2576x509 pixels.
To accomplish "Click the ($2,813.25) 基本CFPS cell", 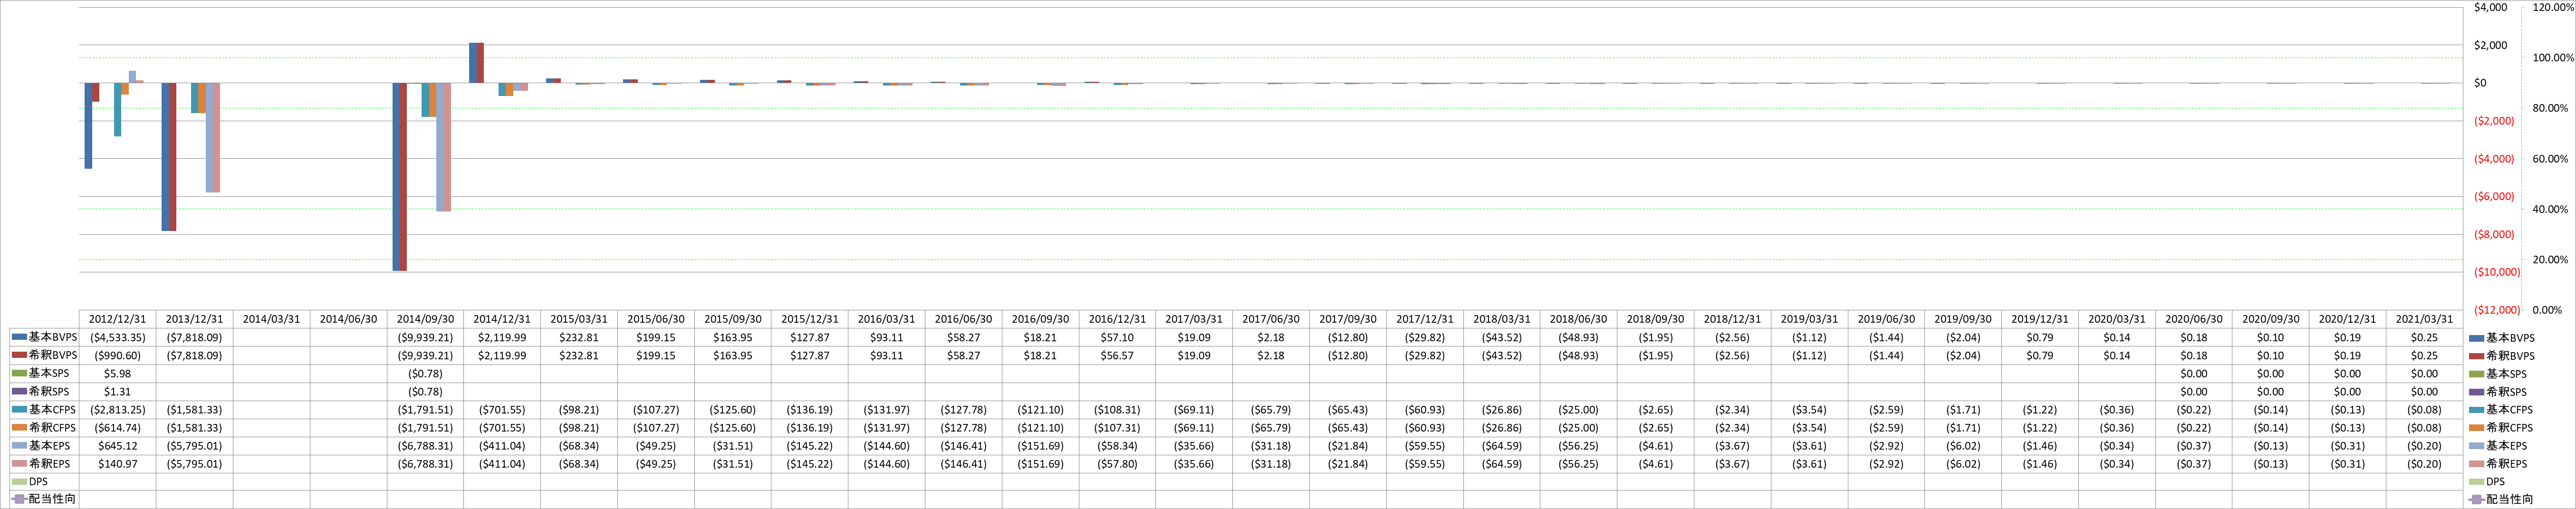I will 118,410.
